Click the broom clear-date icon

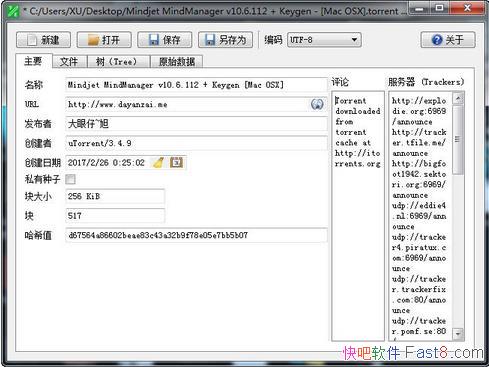point(158,163)
